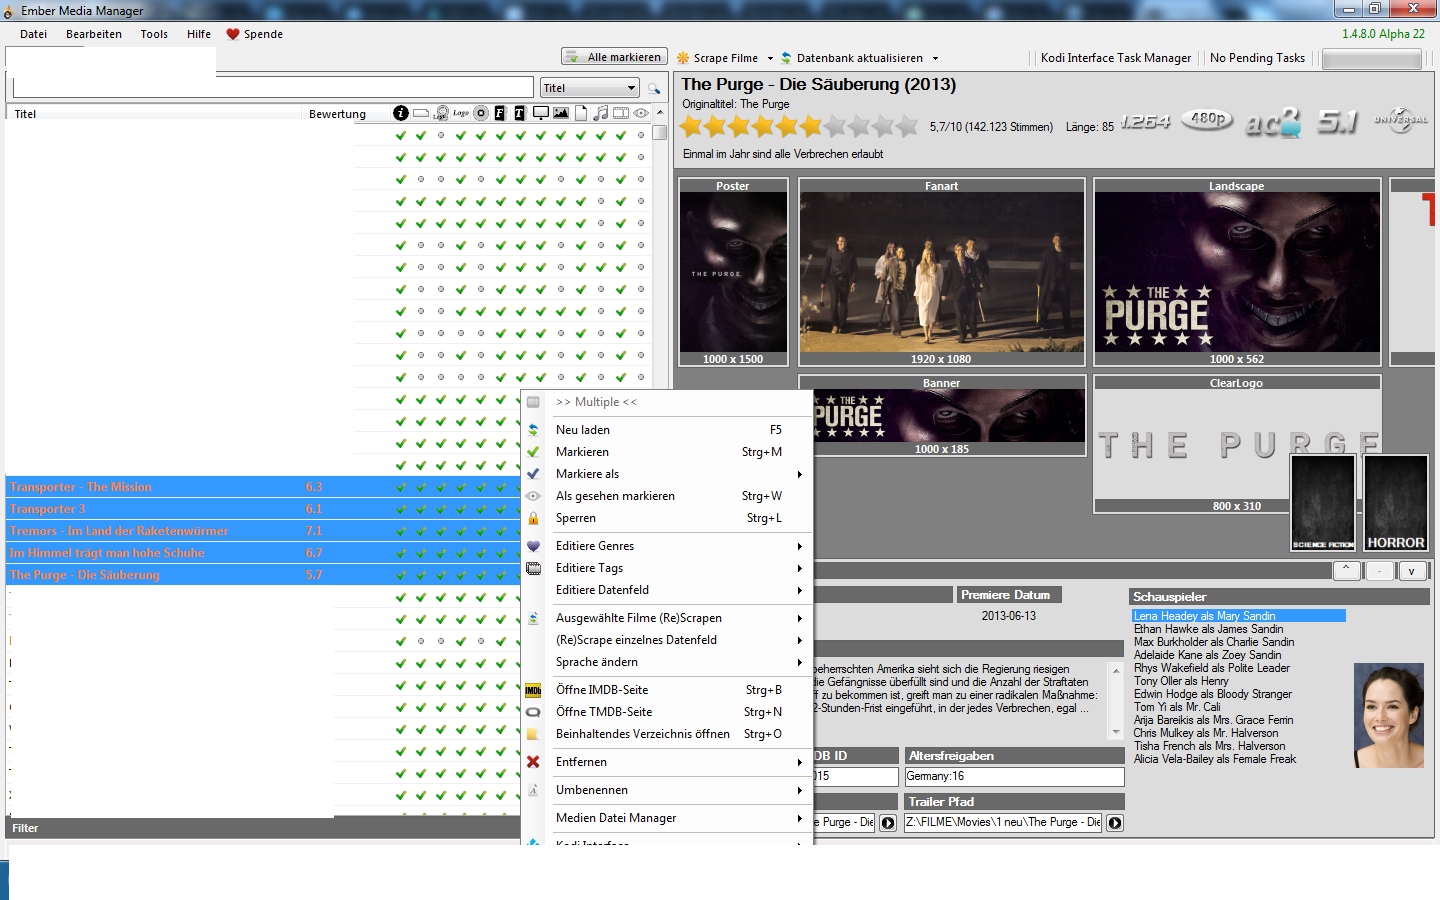Screen dimensions: 1440x900
Task: Open the Bearbeiten menu
Action: click(x=94, y=34)
